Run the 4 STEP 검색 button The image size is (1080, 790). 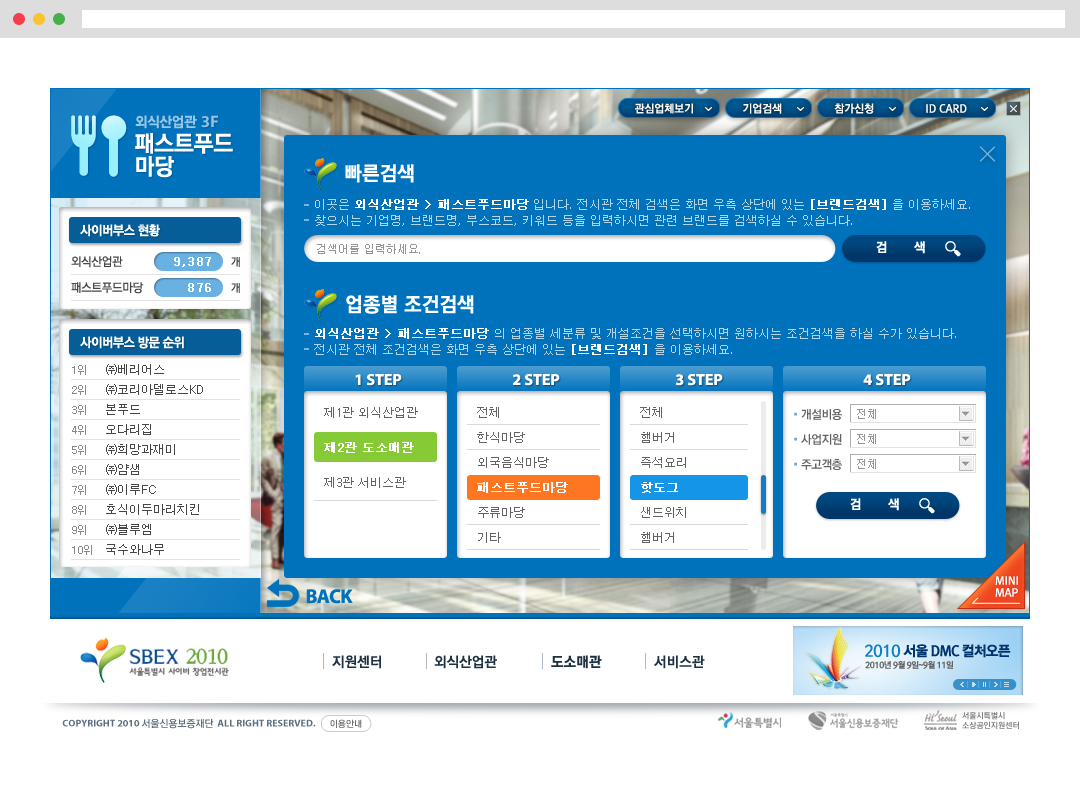(x=887, y=505)
